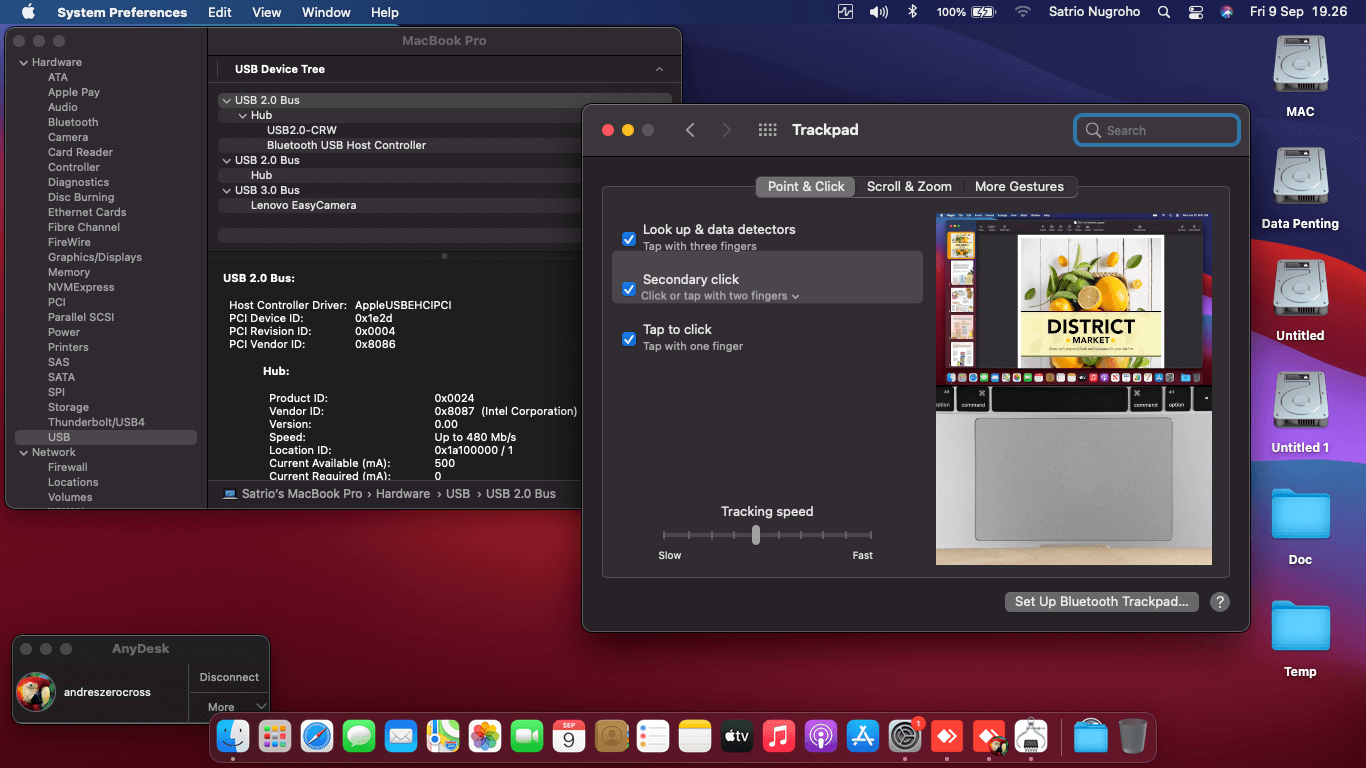The image size is (1366, 768).
Task: Open Control Center in menu bar
Action: tap(1196, 12)
